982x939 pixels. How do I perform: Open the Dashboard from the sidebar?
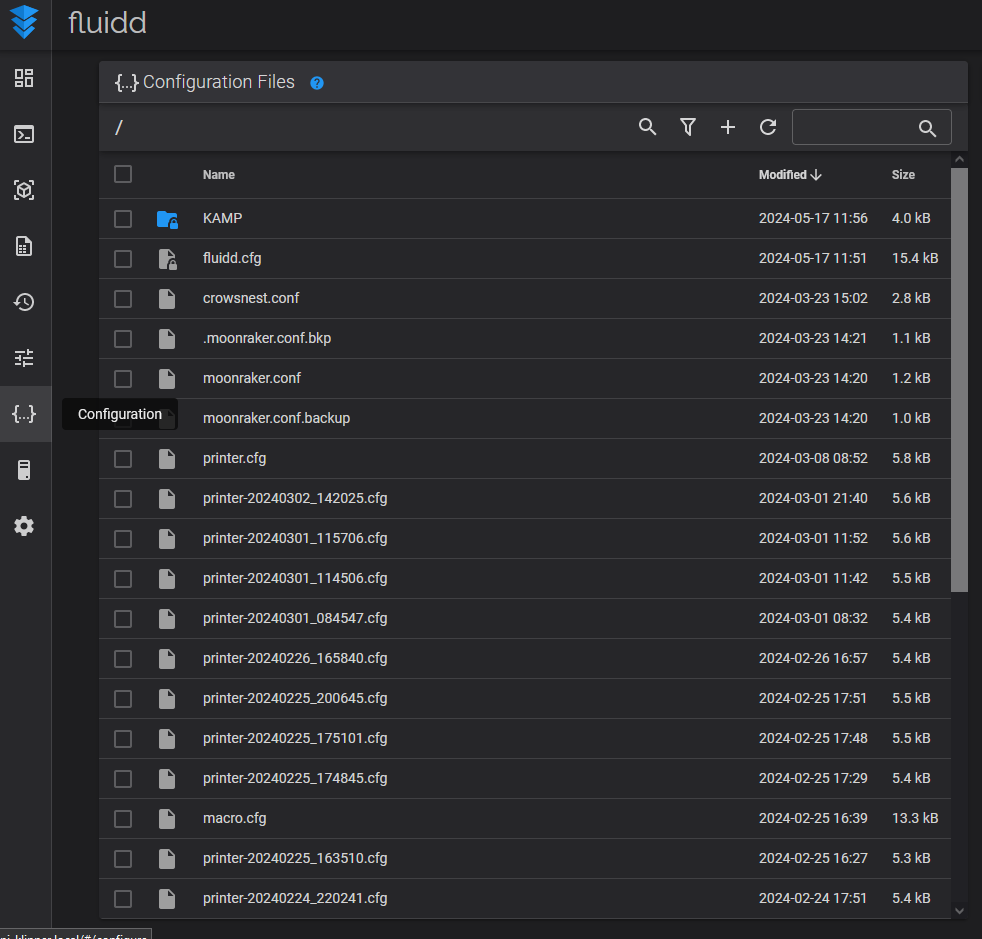(x=24, y=78)
